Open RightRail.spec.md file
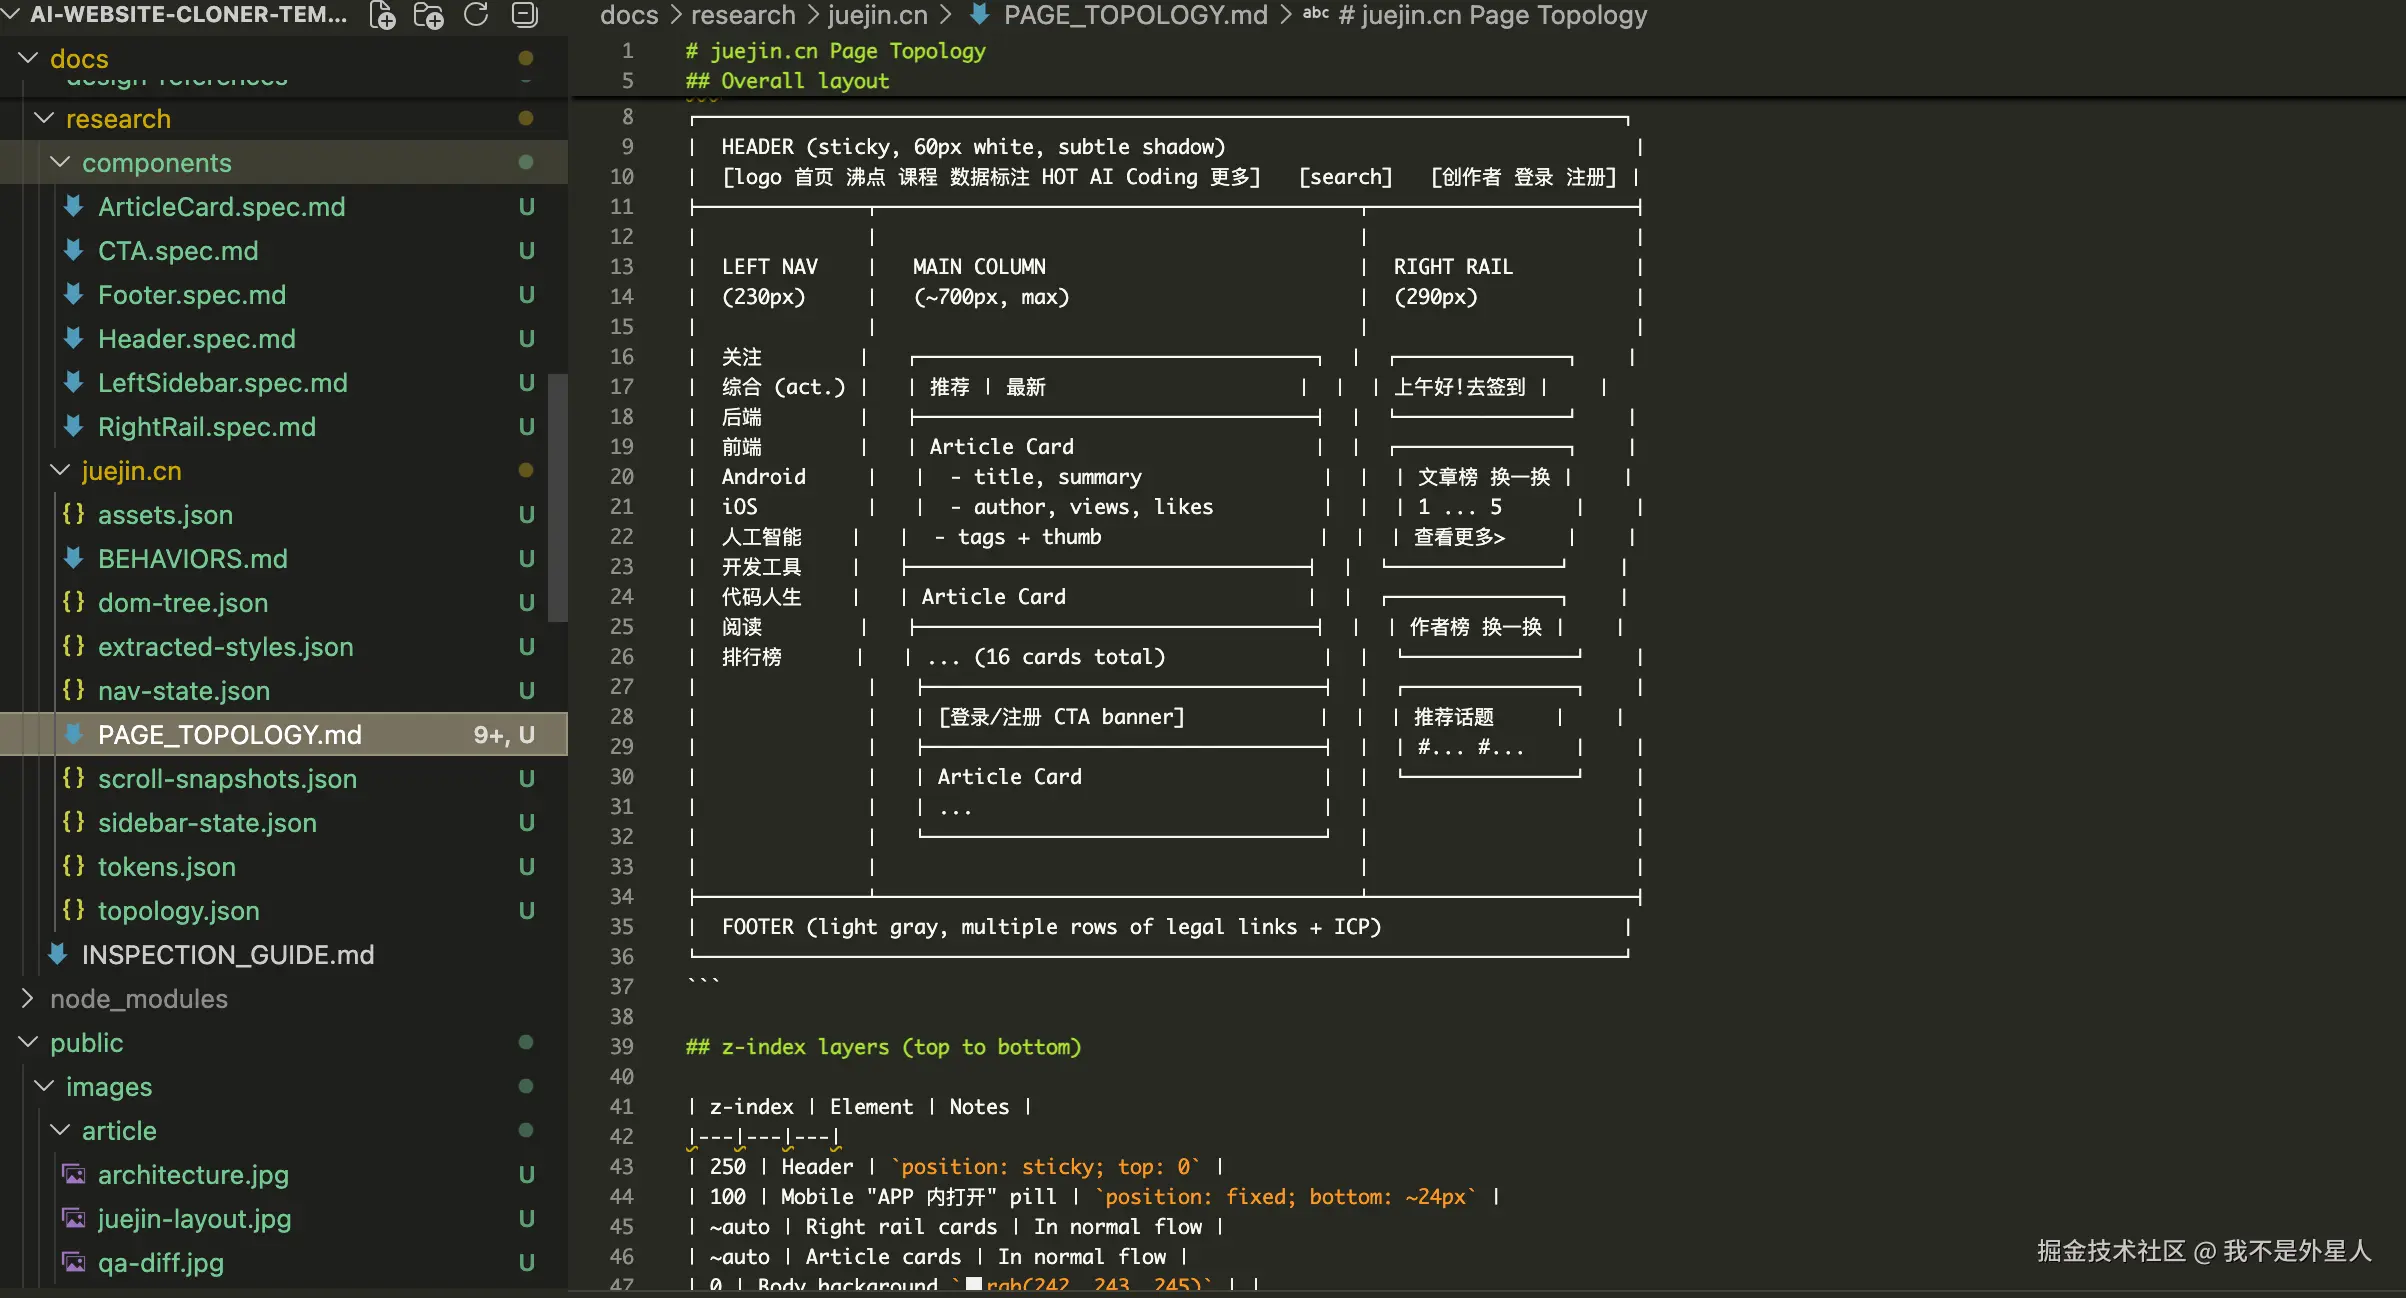 point(207,426)
